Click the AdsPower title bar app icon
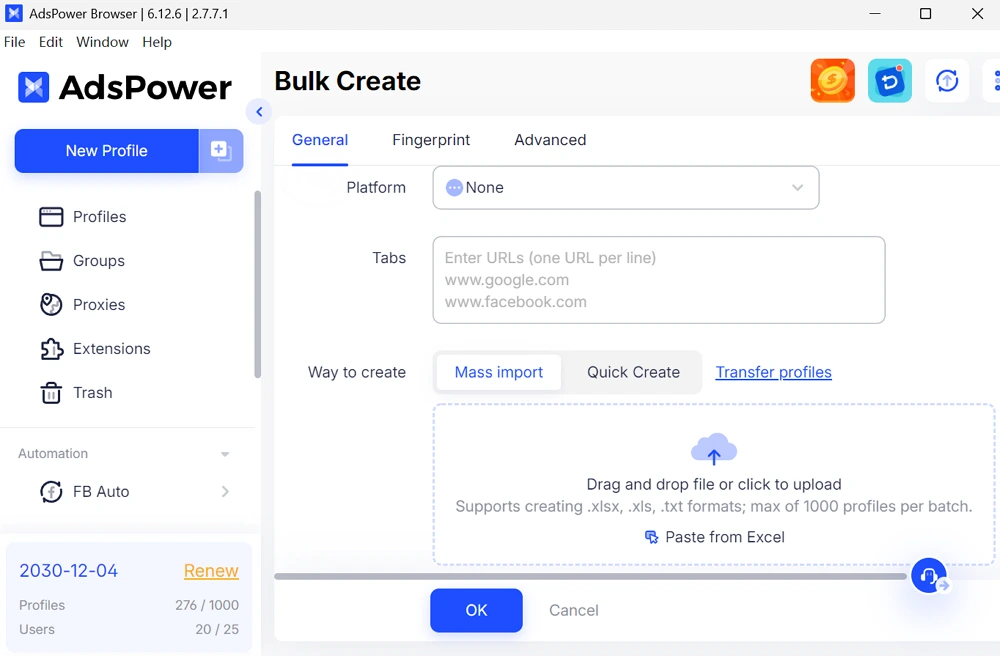This screenshot has height=656, width=1000. tap(13, 13)
